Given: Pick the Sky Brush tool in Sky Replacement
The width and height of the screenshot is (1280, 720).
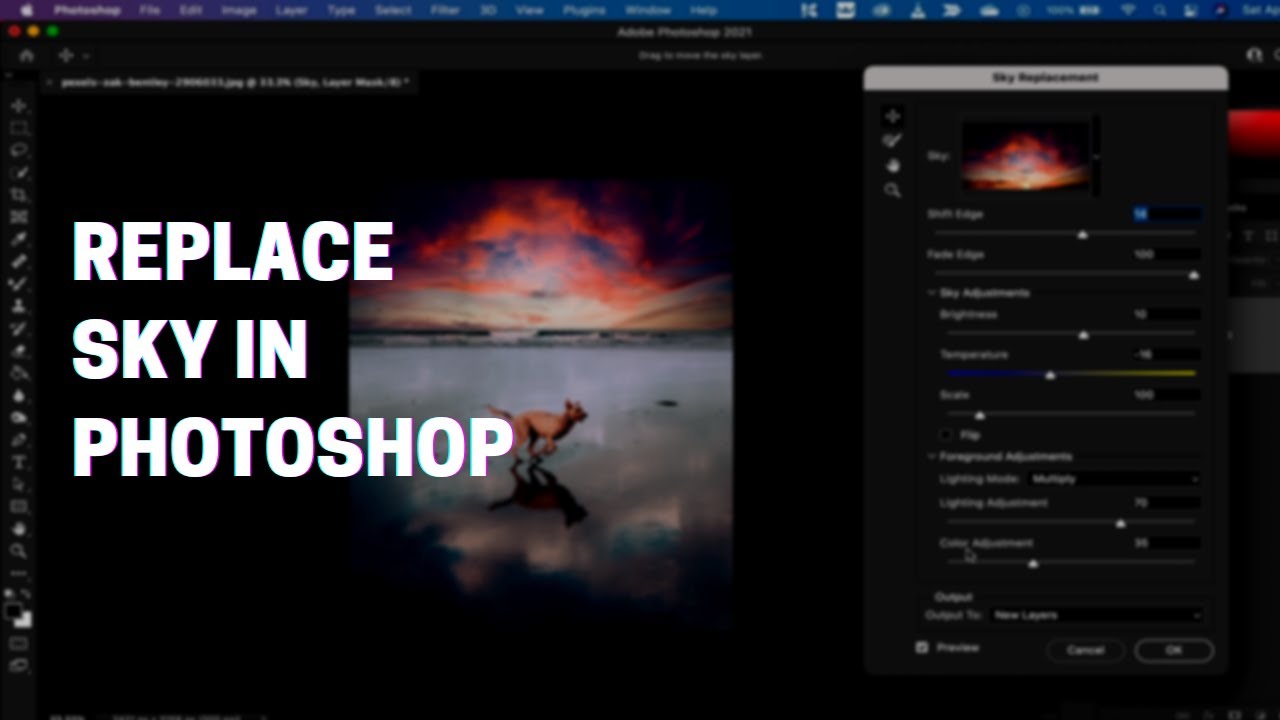Looking at the screenshot, I should tap(892, 141).
